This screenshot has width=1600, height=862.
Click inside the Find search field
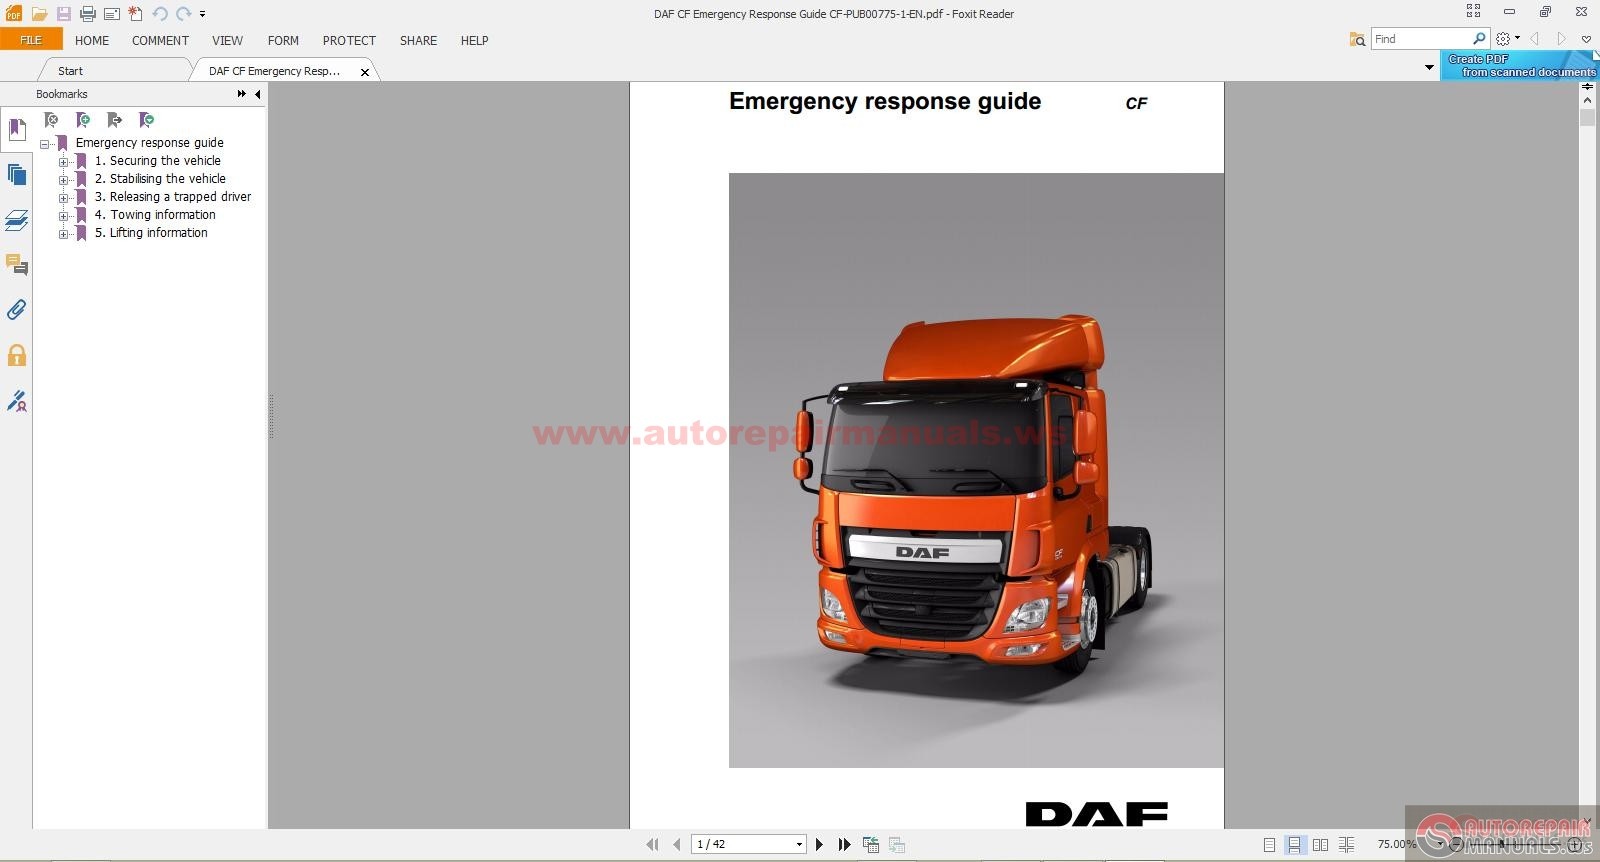pos(1420,39)
